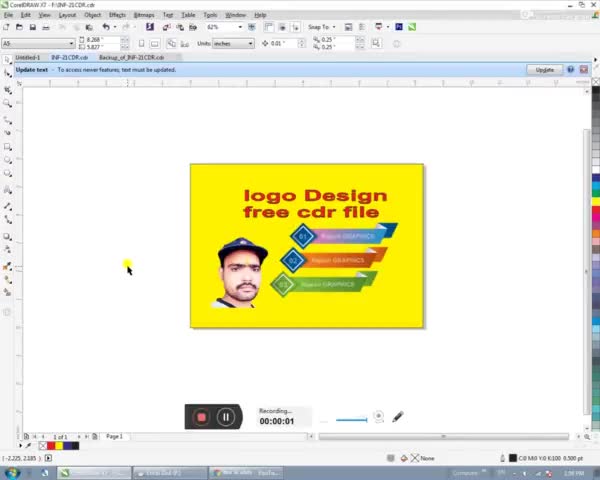Pick the red document palette swatch
This screenshot has width=600, height=480.
tap(51, 446)
